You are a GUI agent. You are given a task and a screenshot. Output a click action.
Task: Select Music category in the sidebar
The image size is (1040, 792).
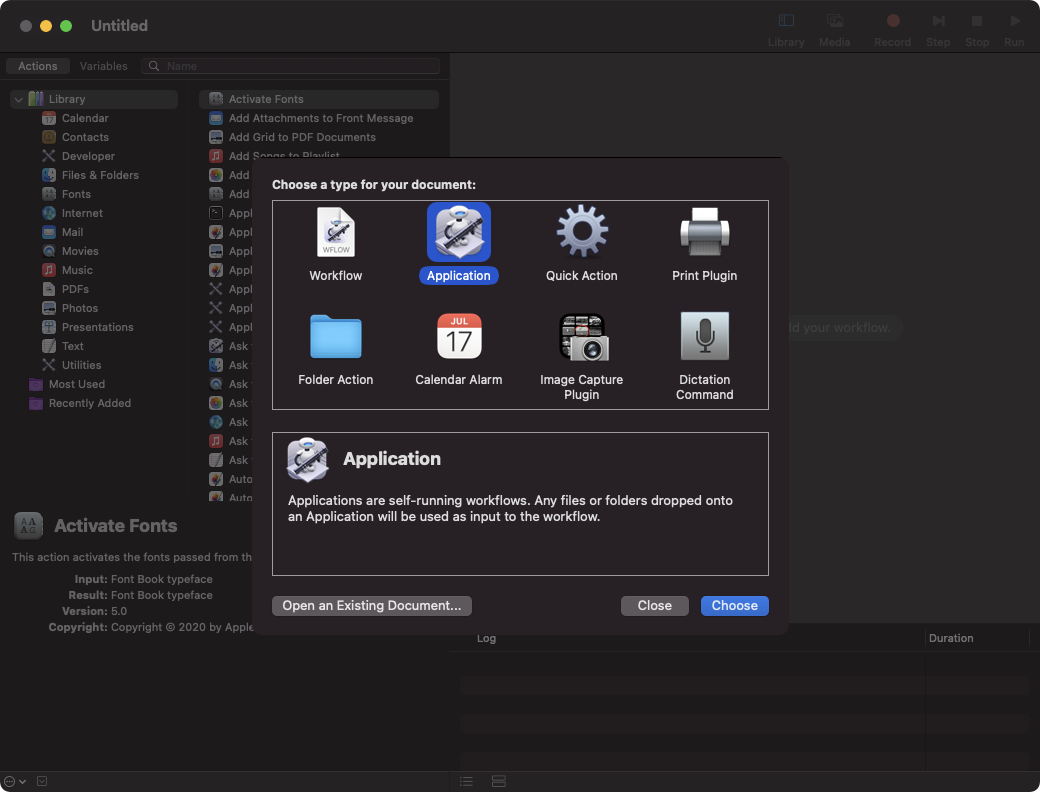(x=76, y=270)
